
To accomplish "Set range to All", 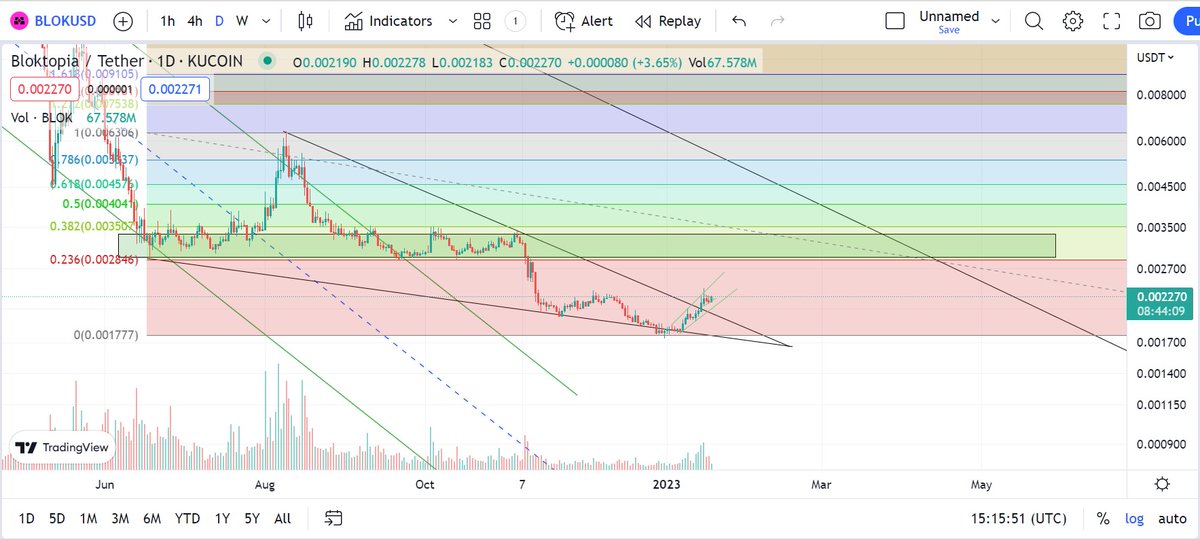I will (283, 518).
